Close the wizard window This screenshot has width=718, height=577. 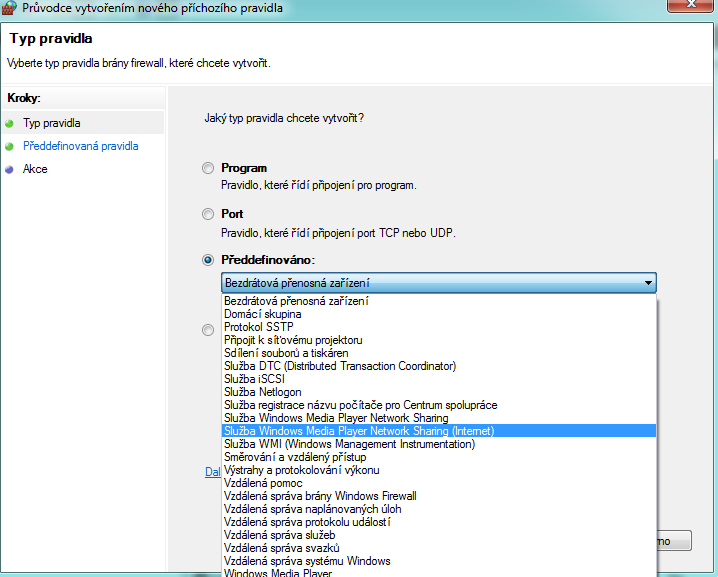[690, 5]
